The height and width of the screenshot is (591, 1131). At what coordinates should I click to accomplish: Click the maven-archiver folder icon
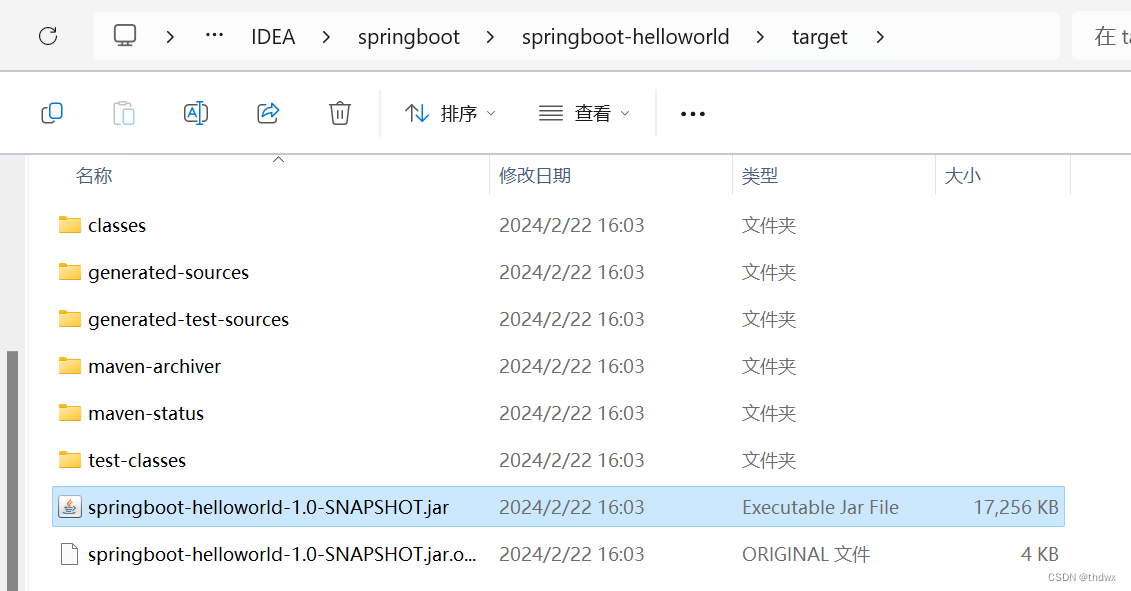69,366
